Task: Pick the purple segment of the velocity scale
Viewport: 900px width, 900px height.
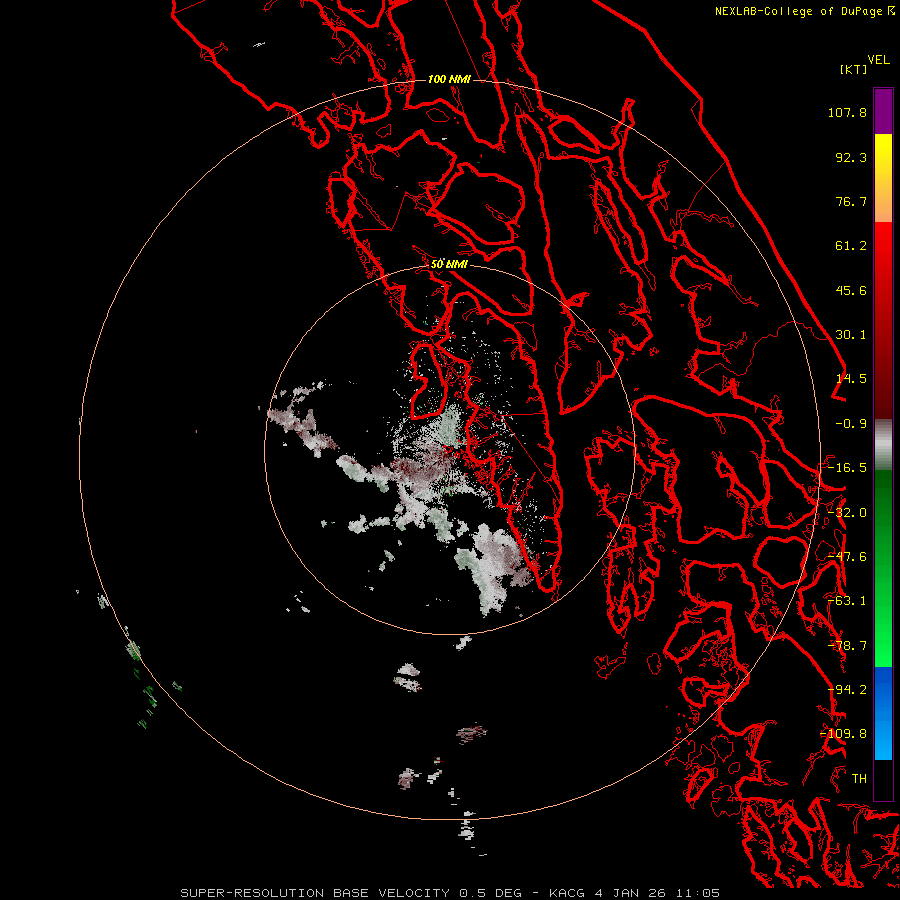Action: tap(883, 111)
